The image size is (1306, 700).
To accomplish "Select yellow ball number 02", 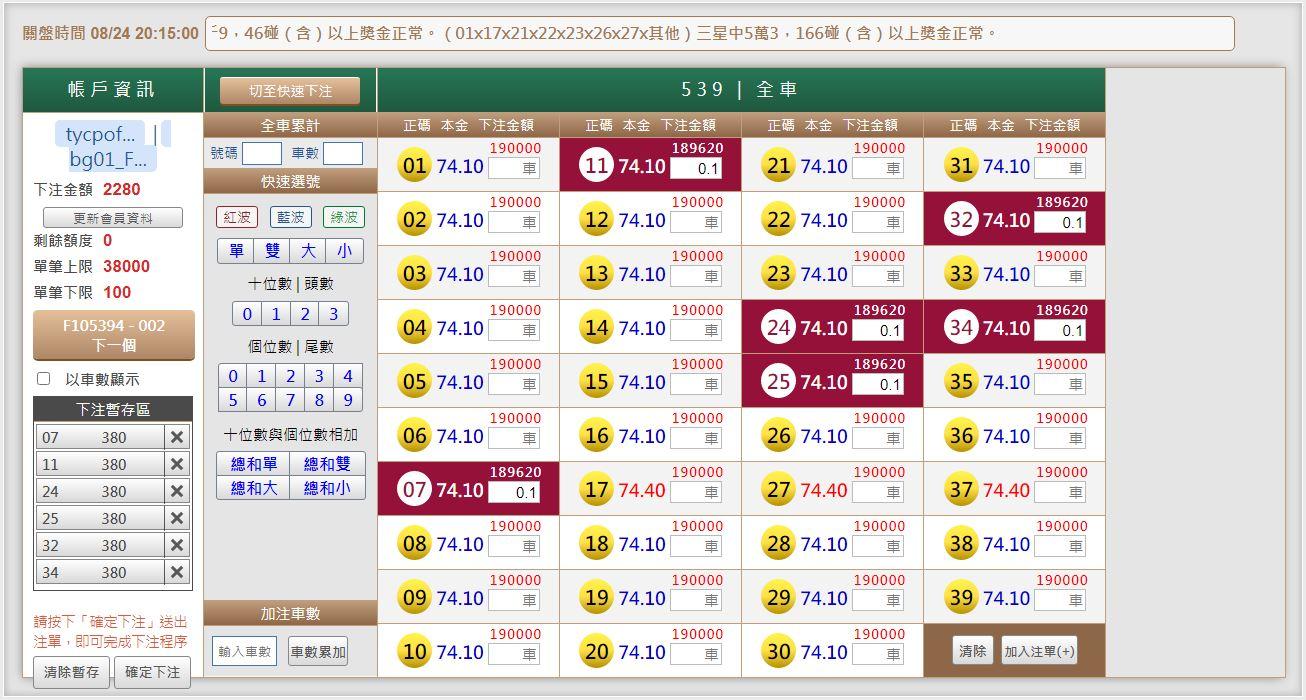I will [414, 220].
